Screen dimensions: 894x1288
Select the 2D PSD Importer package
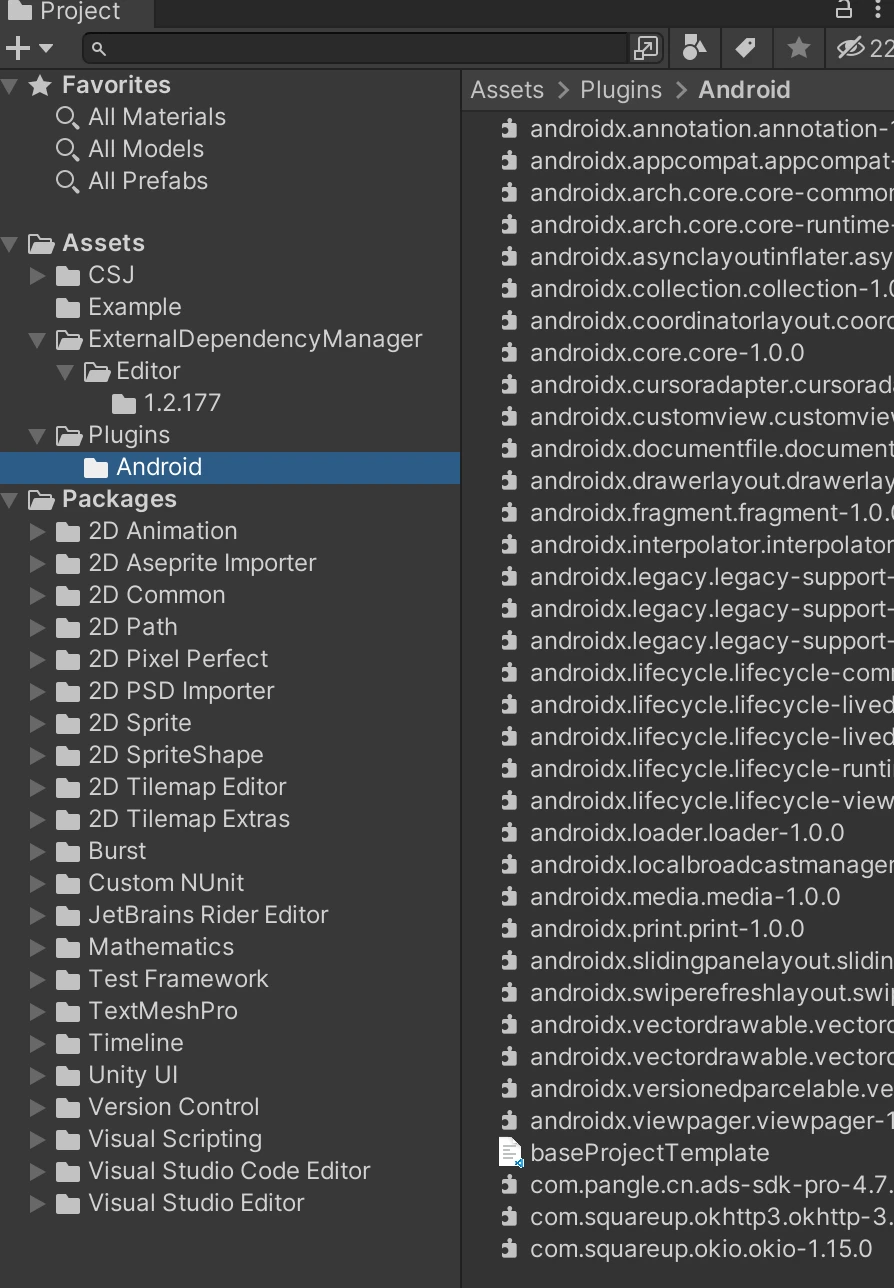coord(181,691)
